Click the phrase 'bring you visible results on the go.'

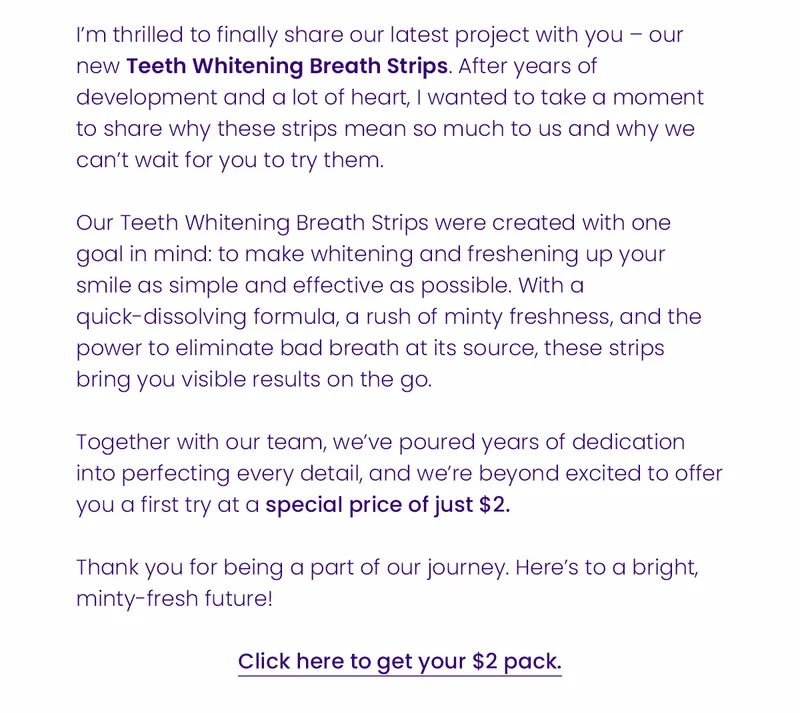tap(254, 380)
